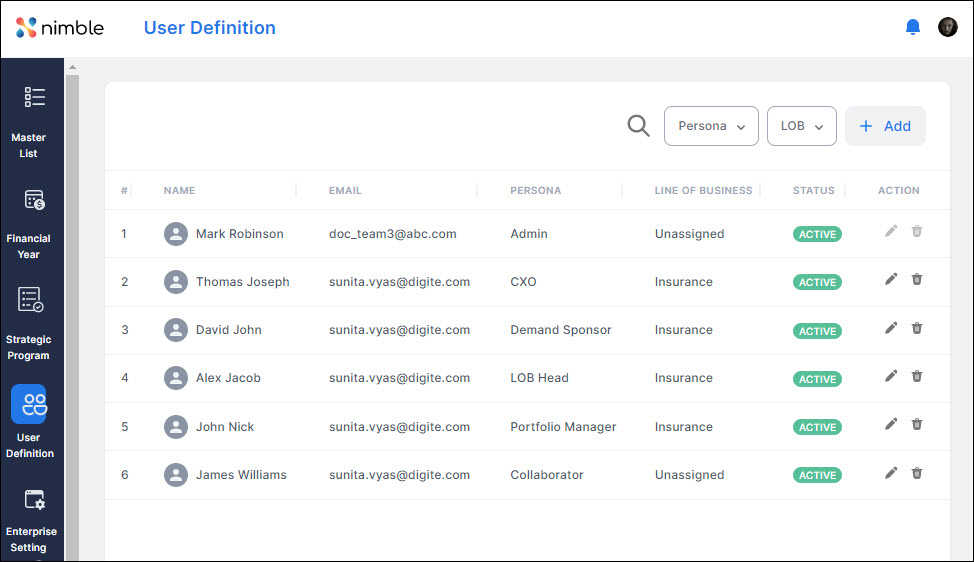Screen dimensions: 974x562
Task: Click the Add user button
Action: point(885,126)
